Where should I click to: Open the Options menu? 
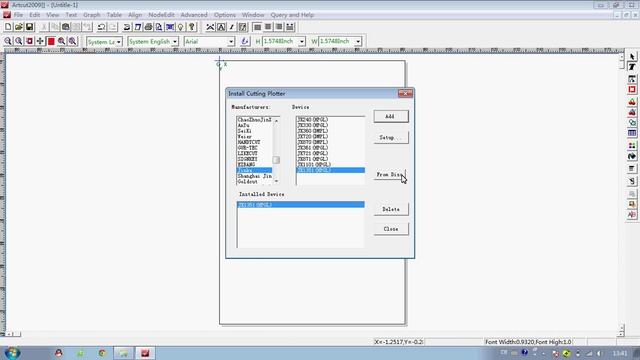225,15
